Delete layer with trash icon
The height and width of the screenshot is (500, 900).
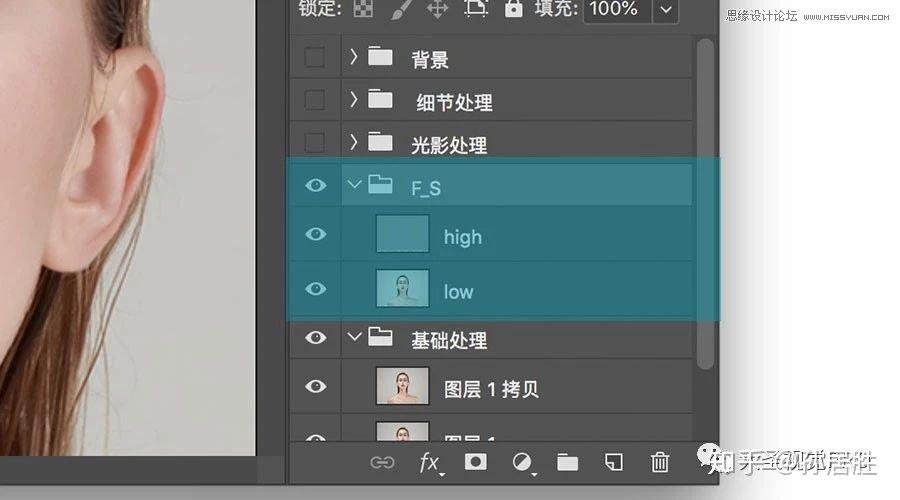(660, 462)
